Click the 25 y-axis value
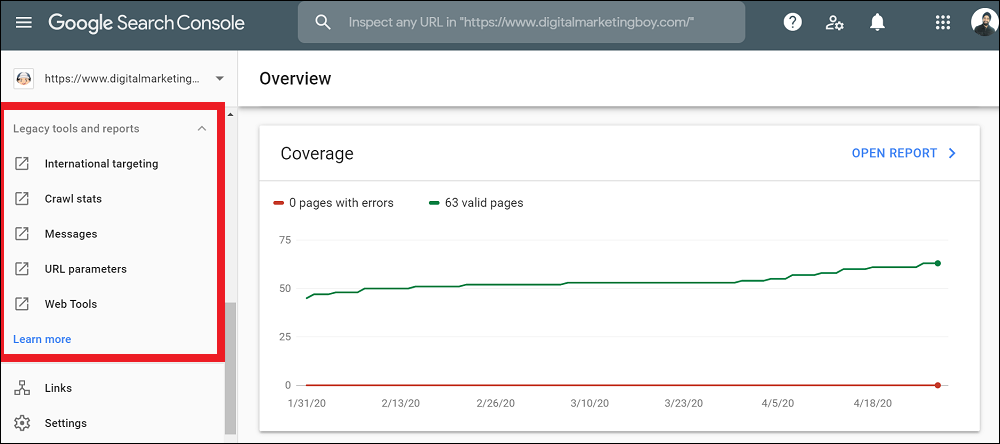The image size is (1000, 444). 284,337
